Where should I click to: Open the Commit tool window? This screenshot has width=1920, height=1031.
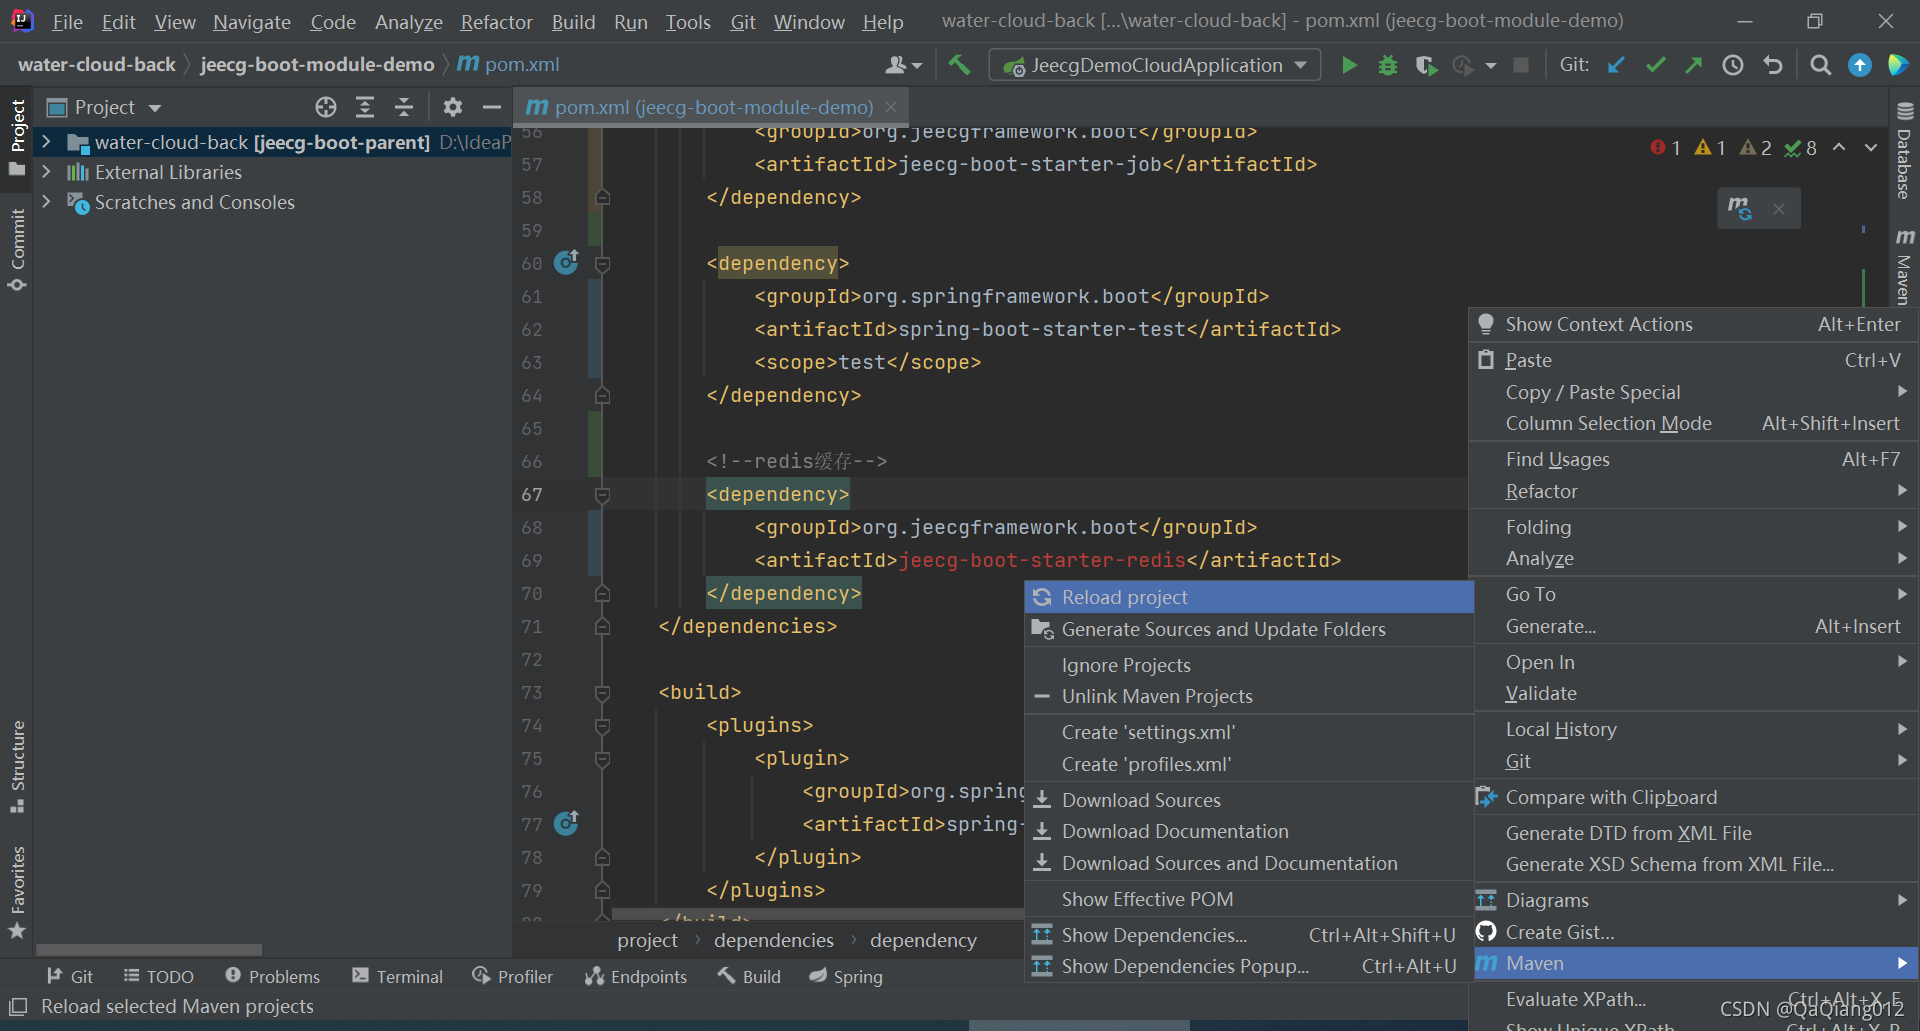[17, 250]
